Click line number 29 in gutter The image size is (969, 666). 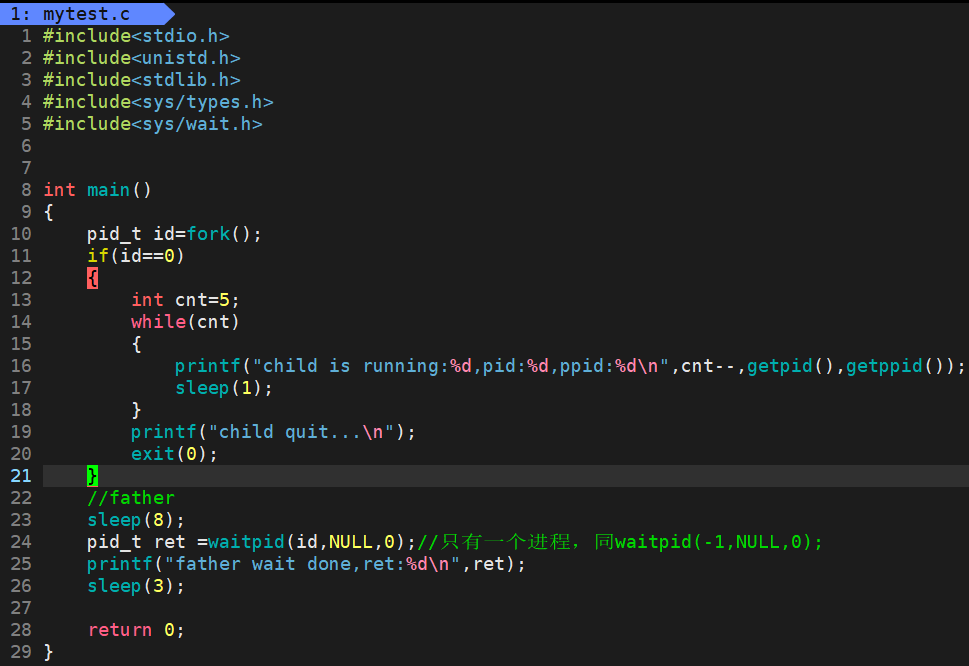click(21, 652)
